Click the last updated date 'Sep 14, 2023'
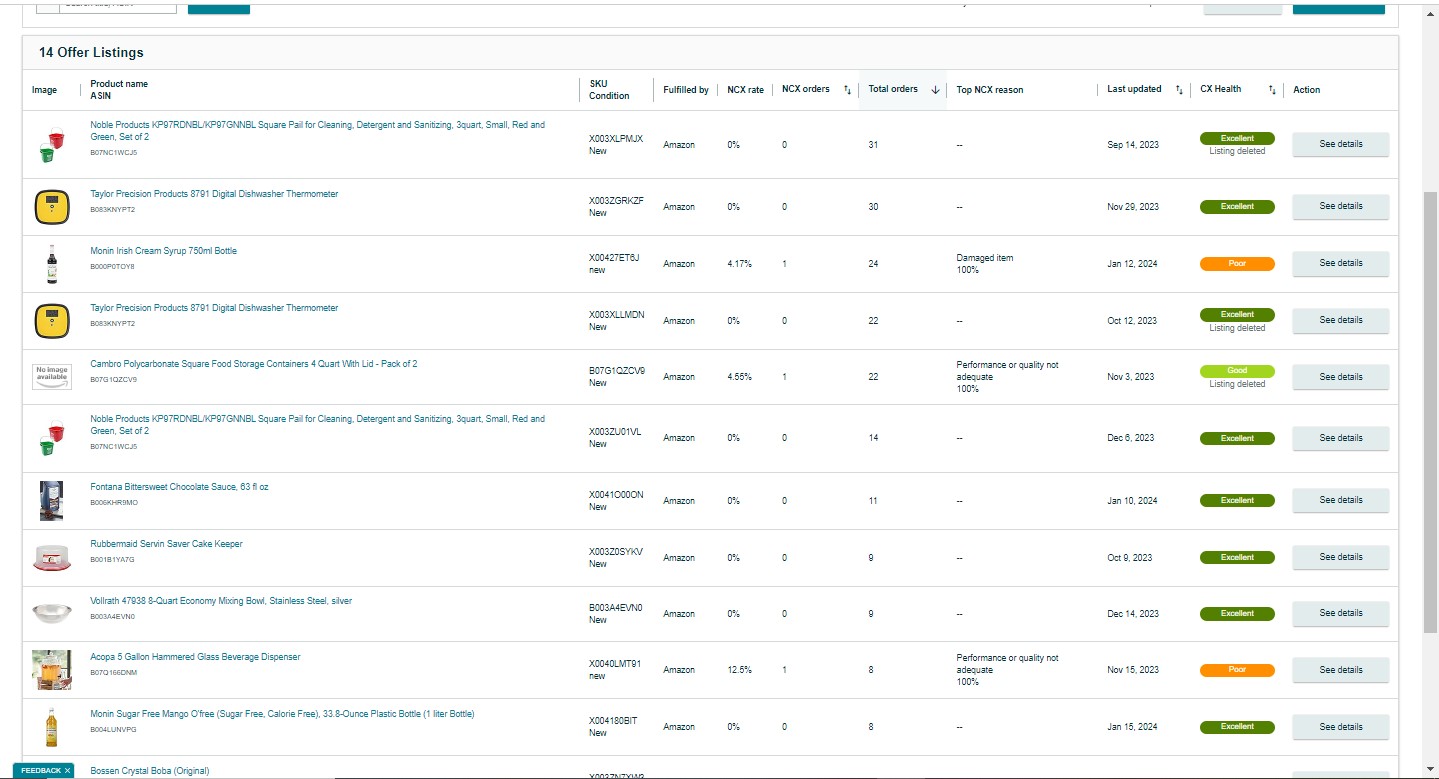 pos(1133,145)
